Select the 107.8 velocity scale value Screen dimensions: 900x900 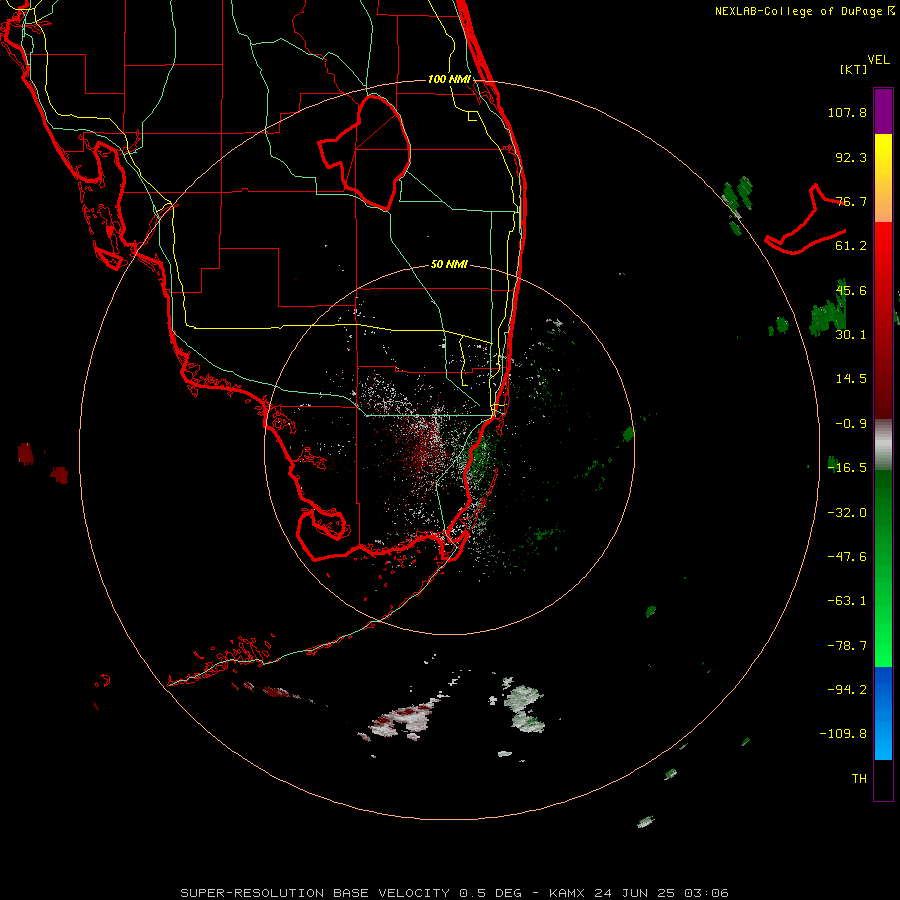[x=847, y=112]
